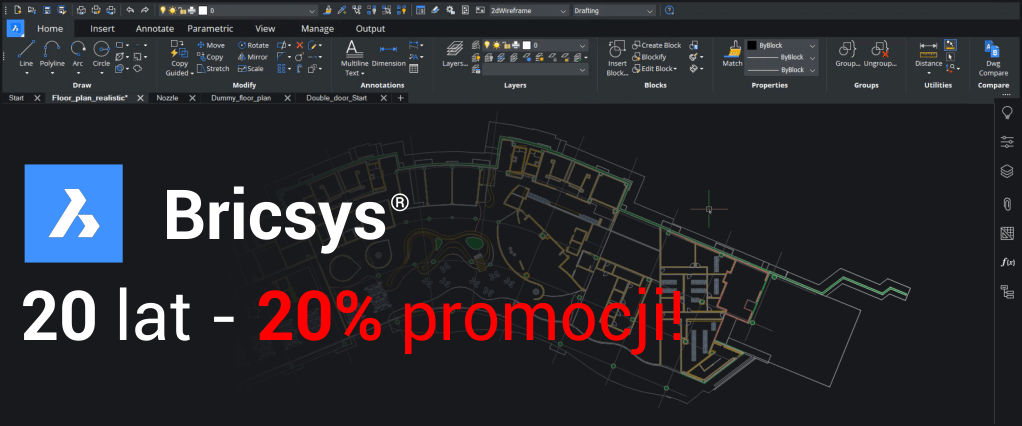Open the Attachments paperclip side panel
The height and width of the screenshot is (426, 1022).
1007,203
